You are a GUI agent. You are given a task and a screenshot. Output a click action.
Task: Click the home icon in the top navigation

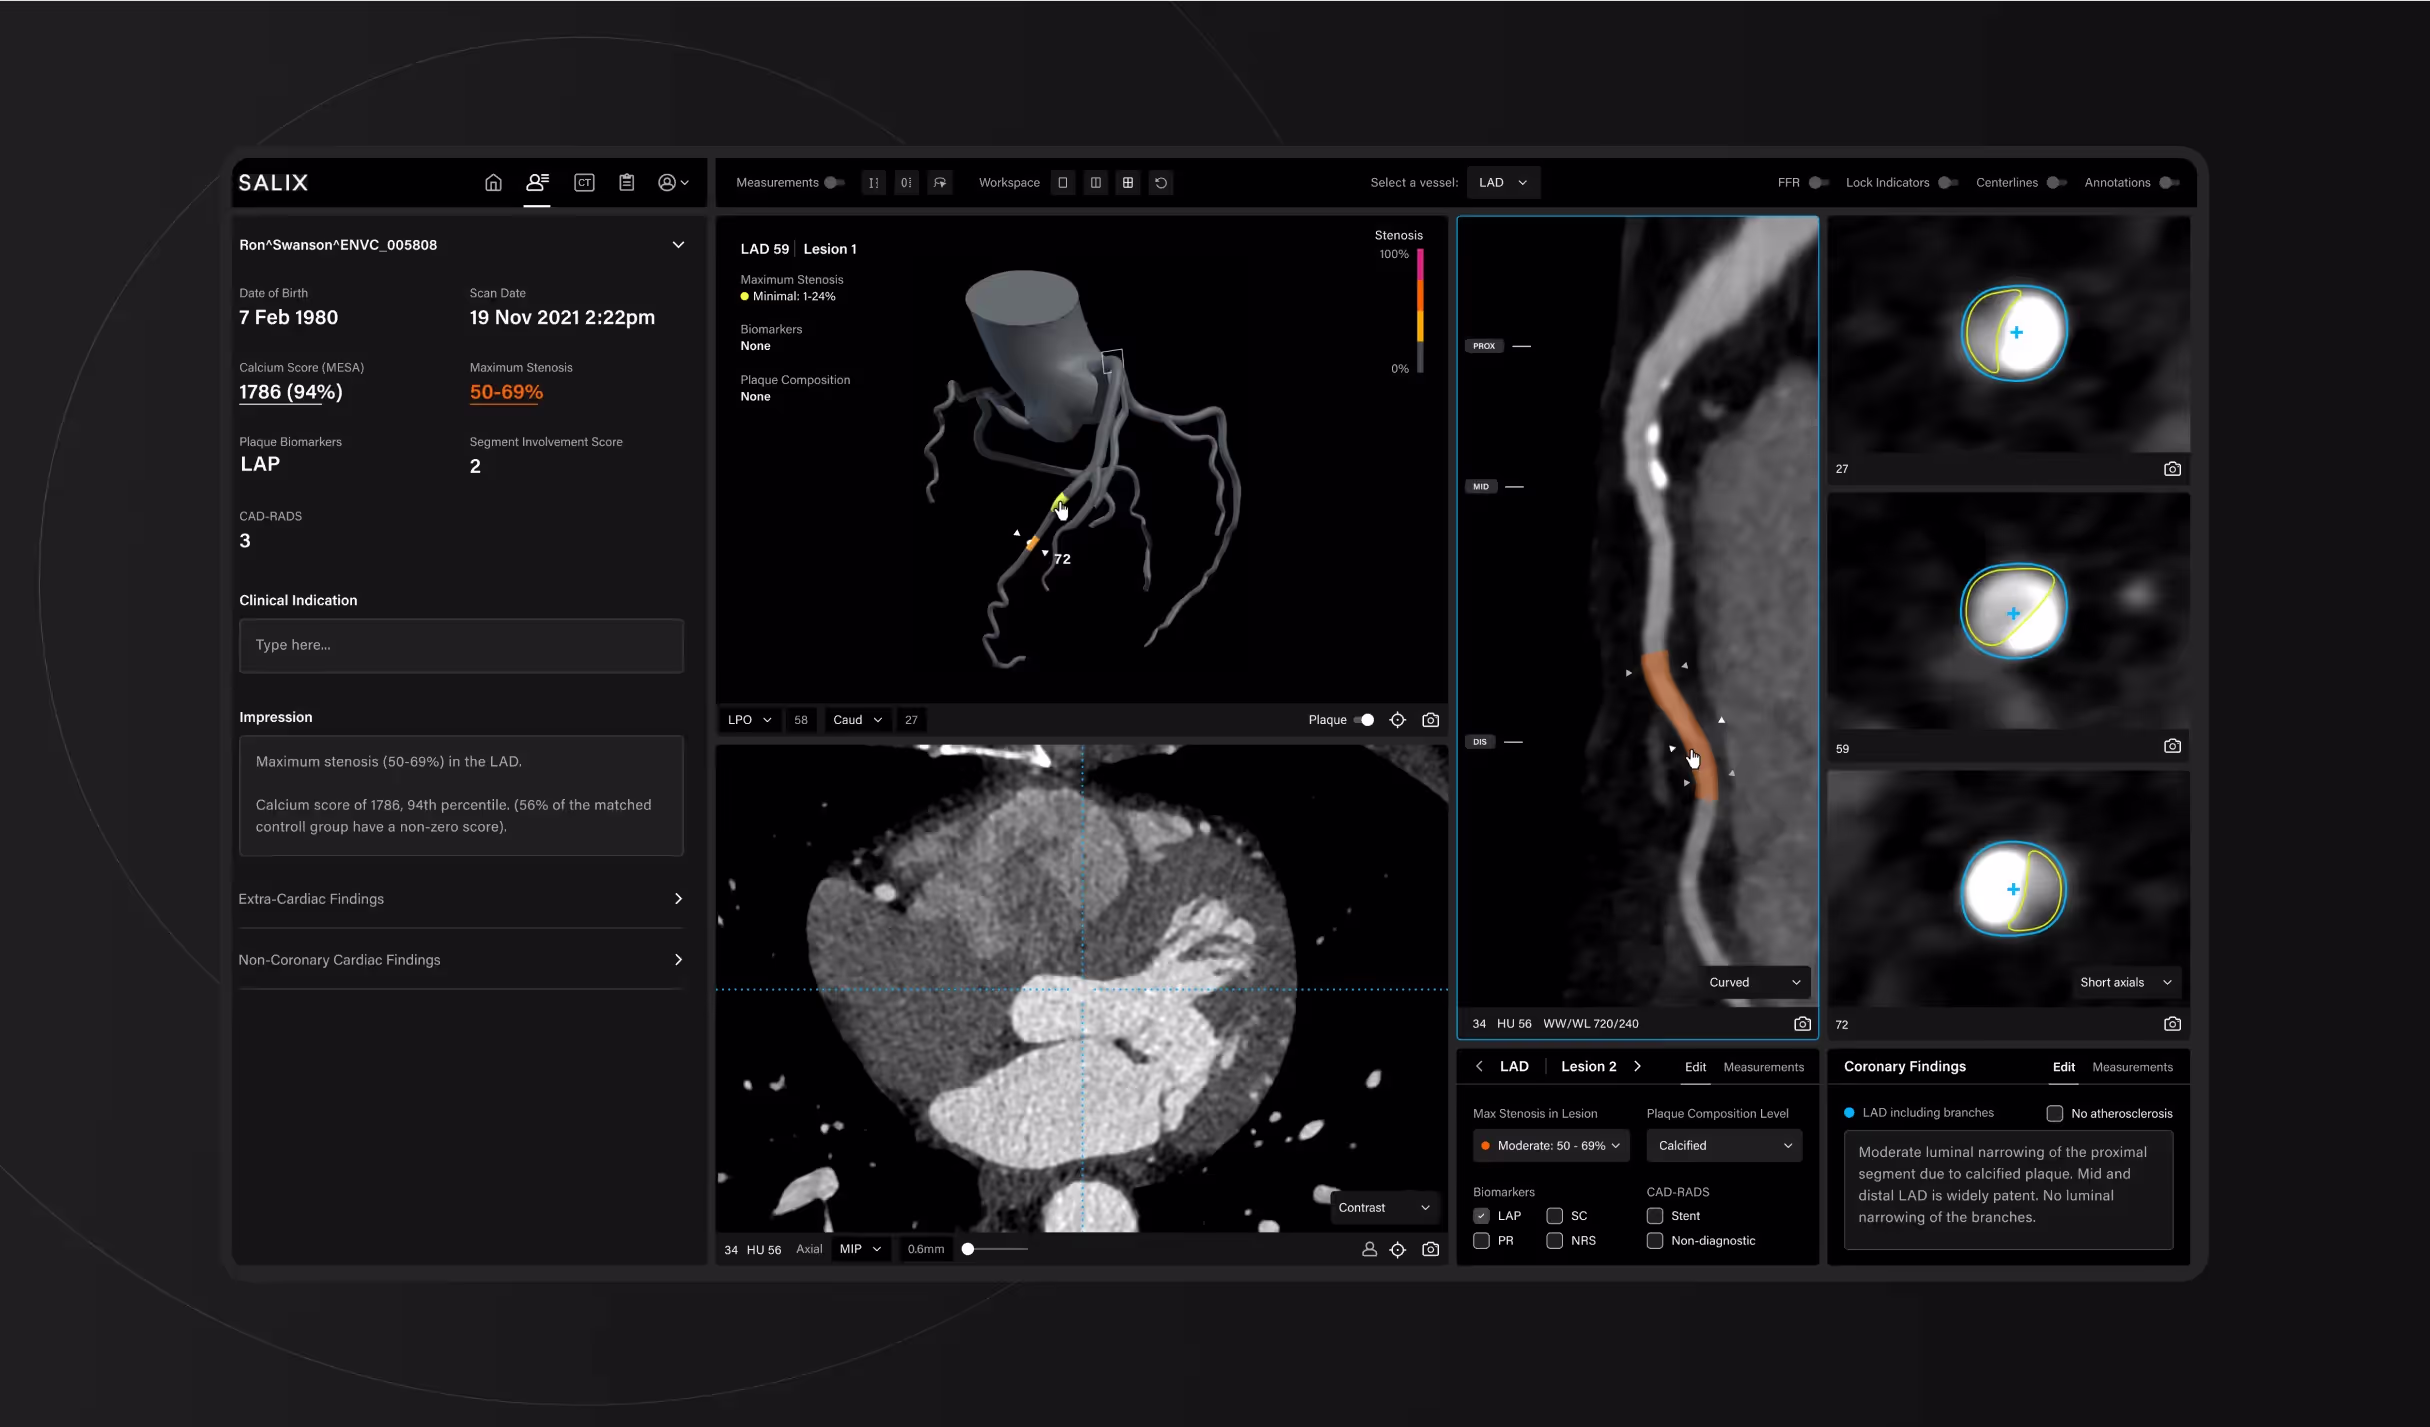click(x=493, y=183)
